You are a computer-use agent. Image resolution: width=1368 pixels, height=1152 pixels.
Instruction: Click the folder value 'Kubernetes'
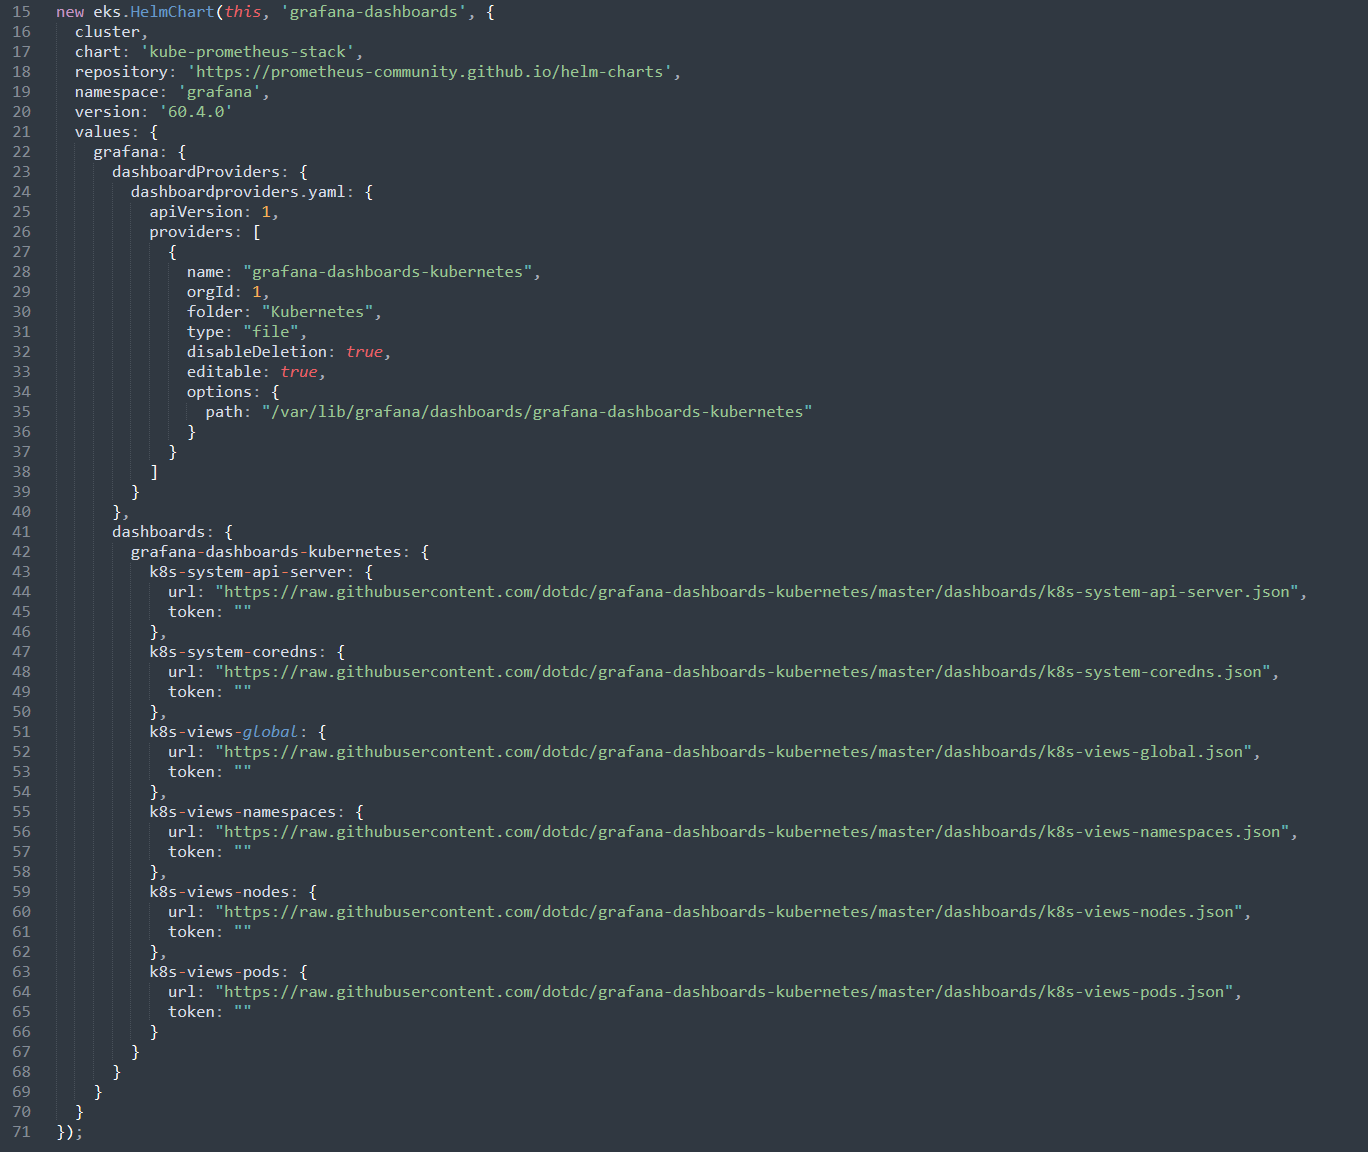[316, 311]
